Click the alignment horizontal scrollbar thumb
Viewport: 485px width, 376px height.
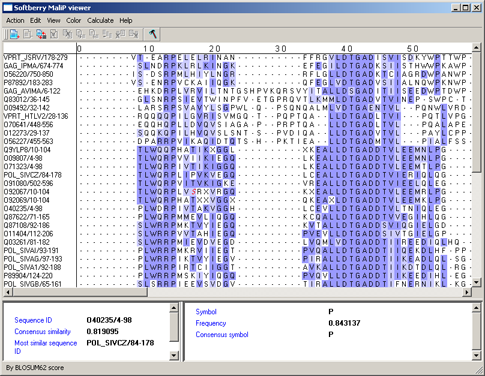[x=80, y=292]
